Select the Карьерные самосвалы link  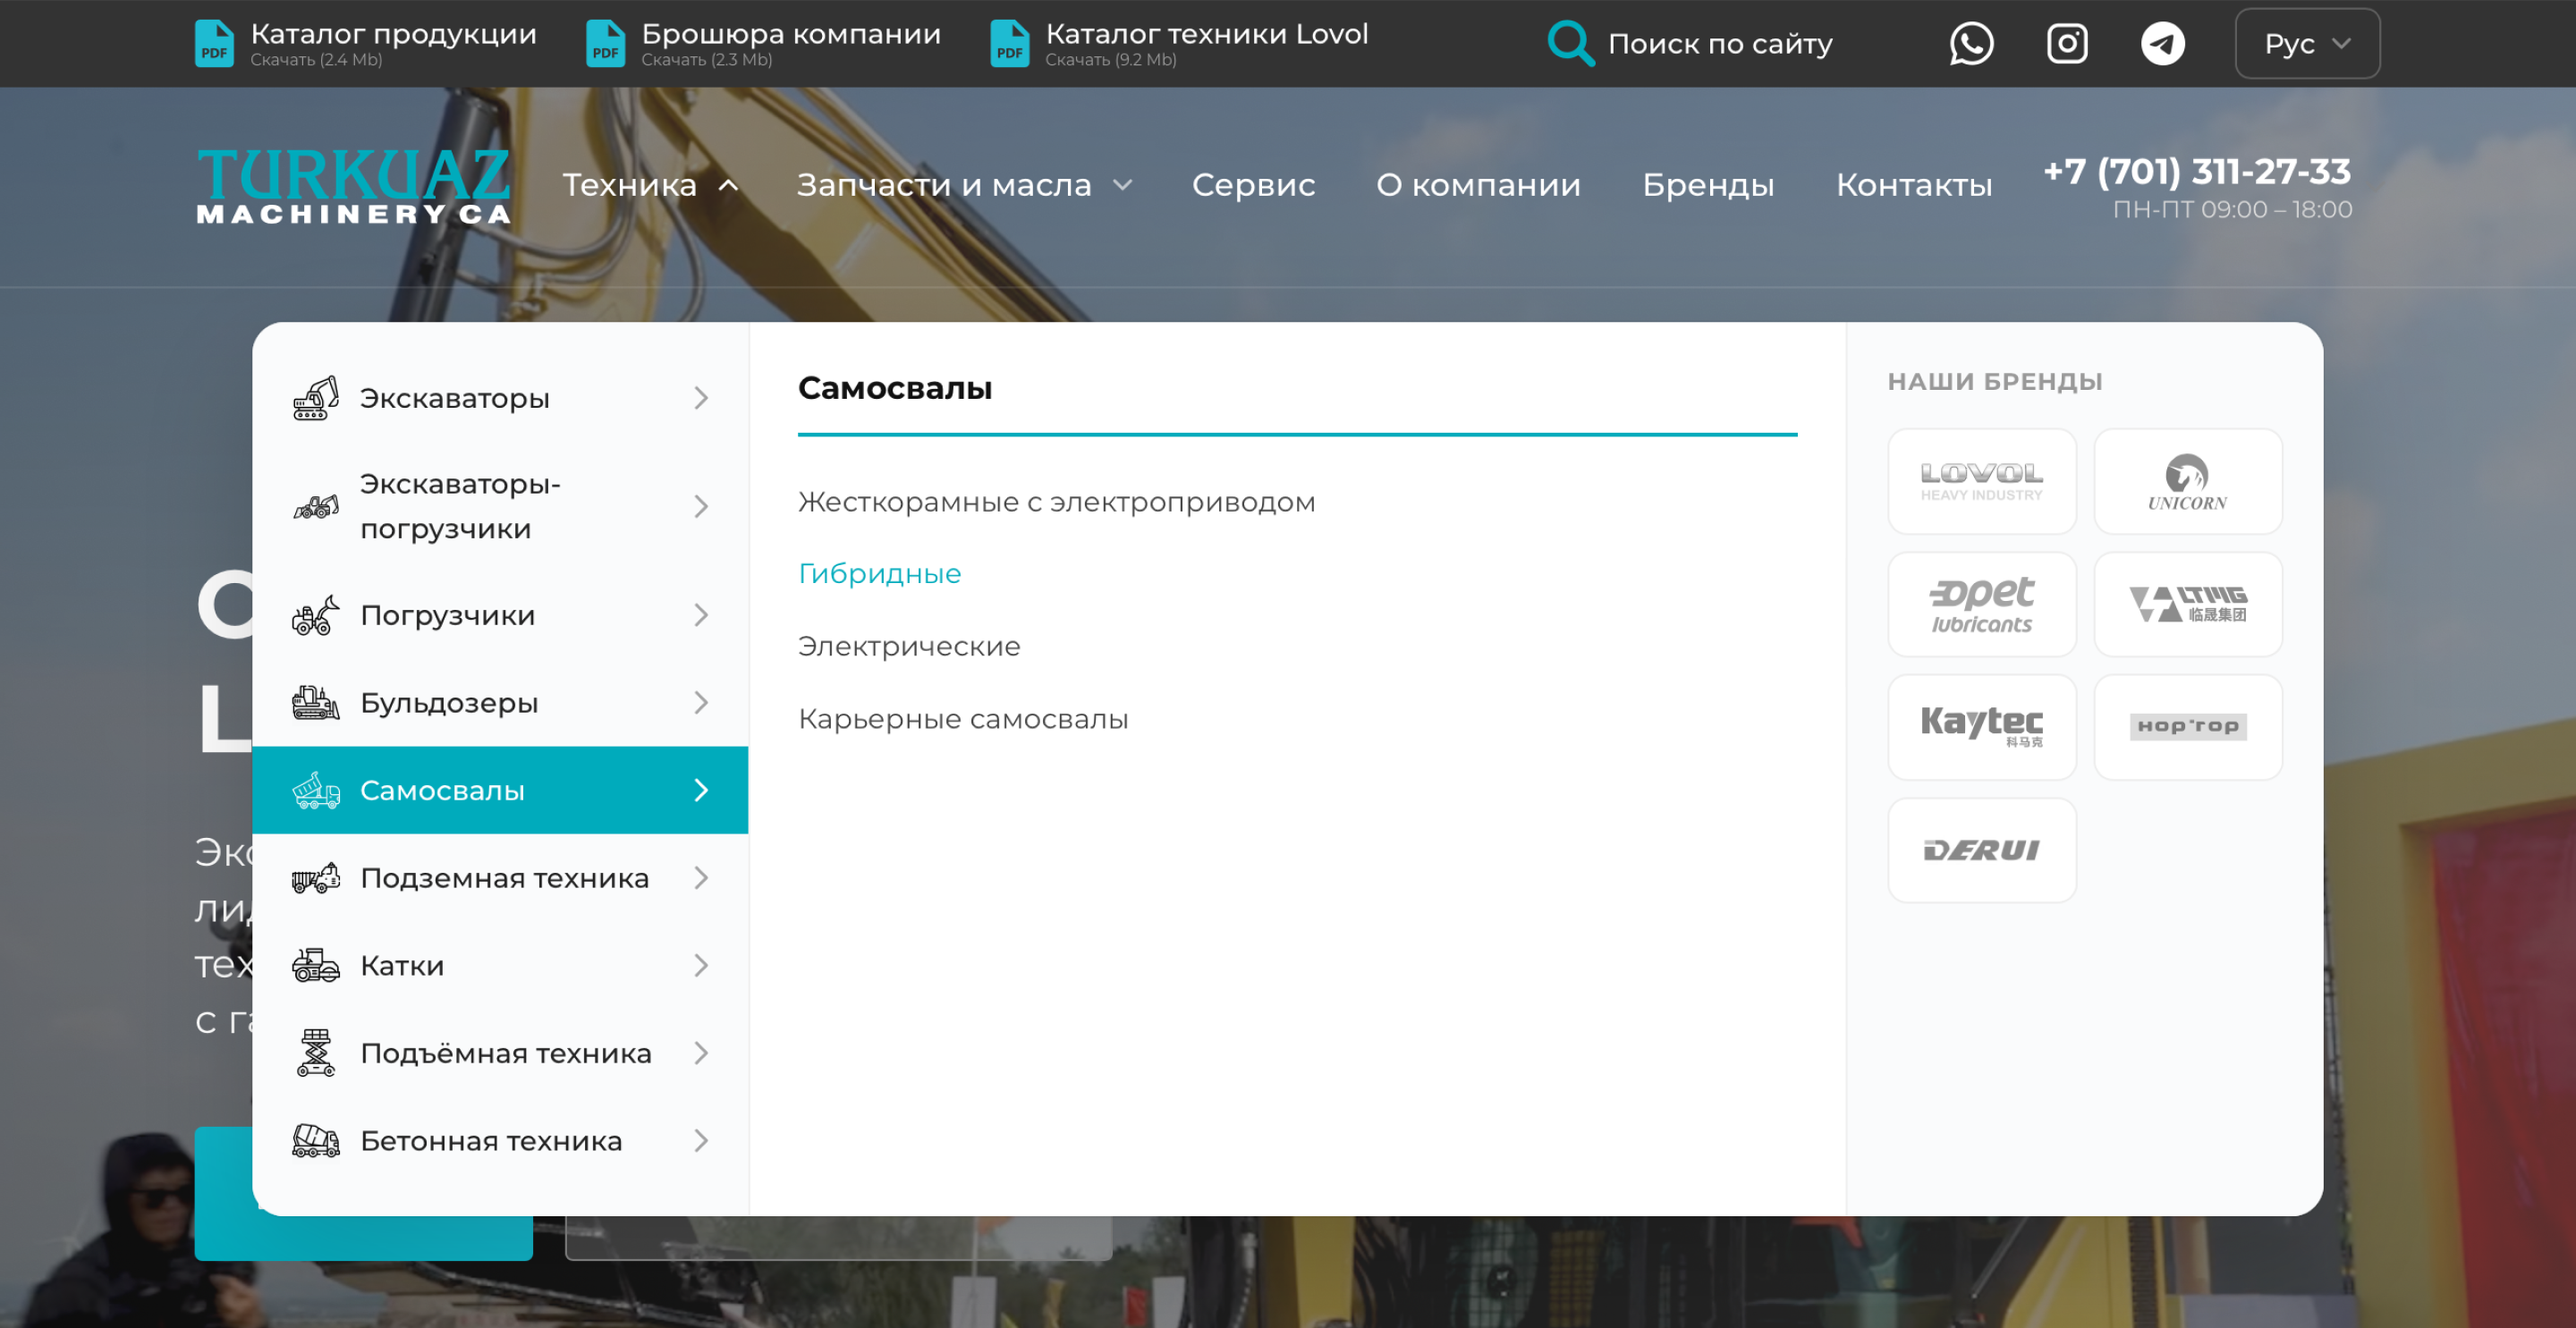point(963,719)
